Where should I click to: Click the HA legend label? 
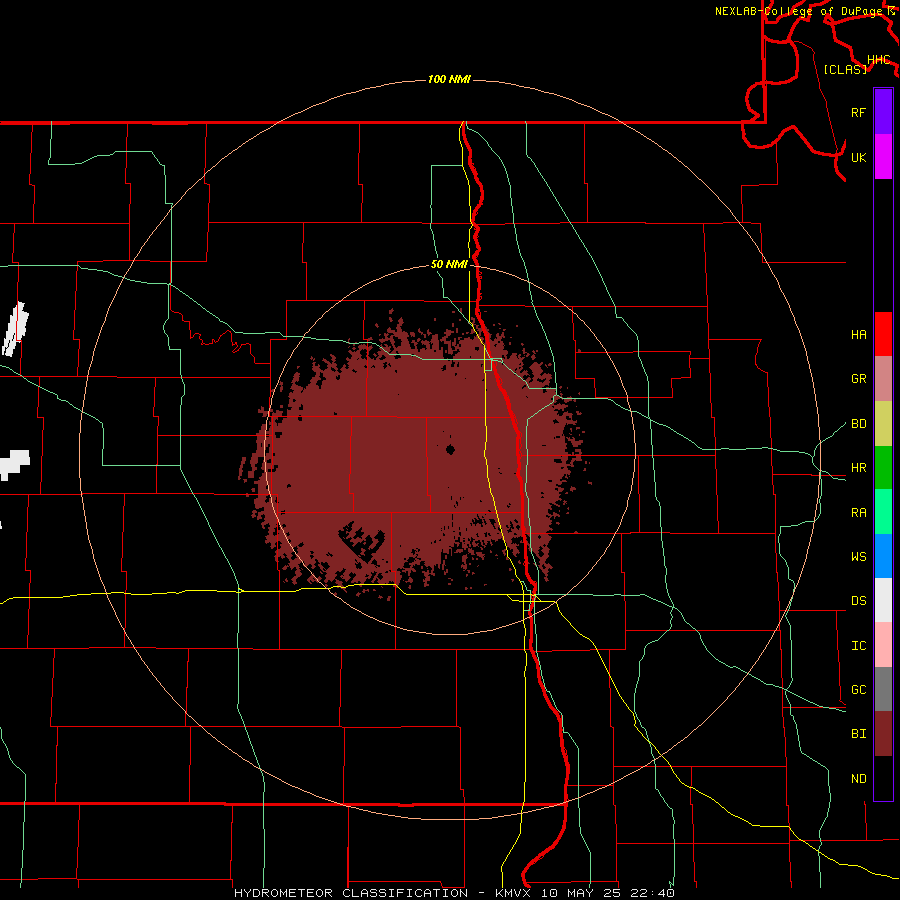click(x=859, y=335)
